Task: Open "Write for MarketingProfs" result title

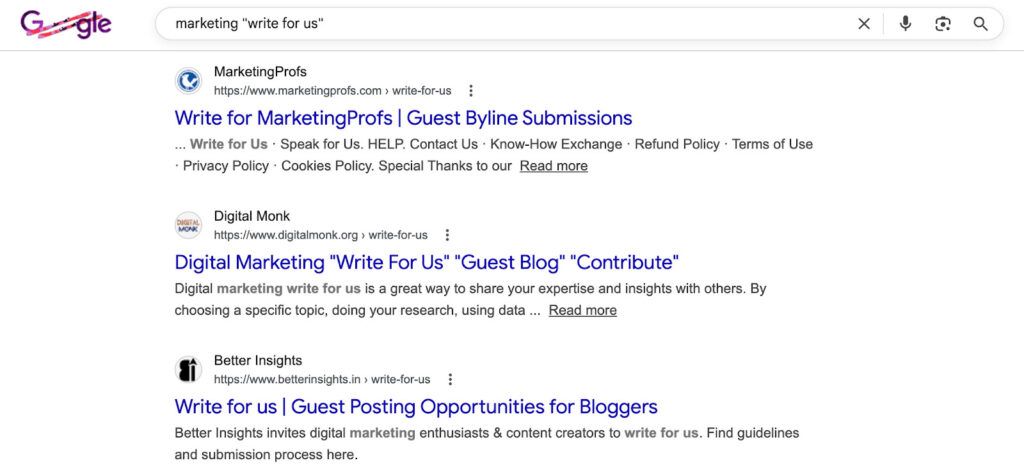Action: tap(403, 118)
